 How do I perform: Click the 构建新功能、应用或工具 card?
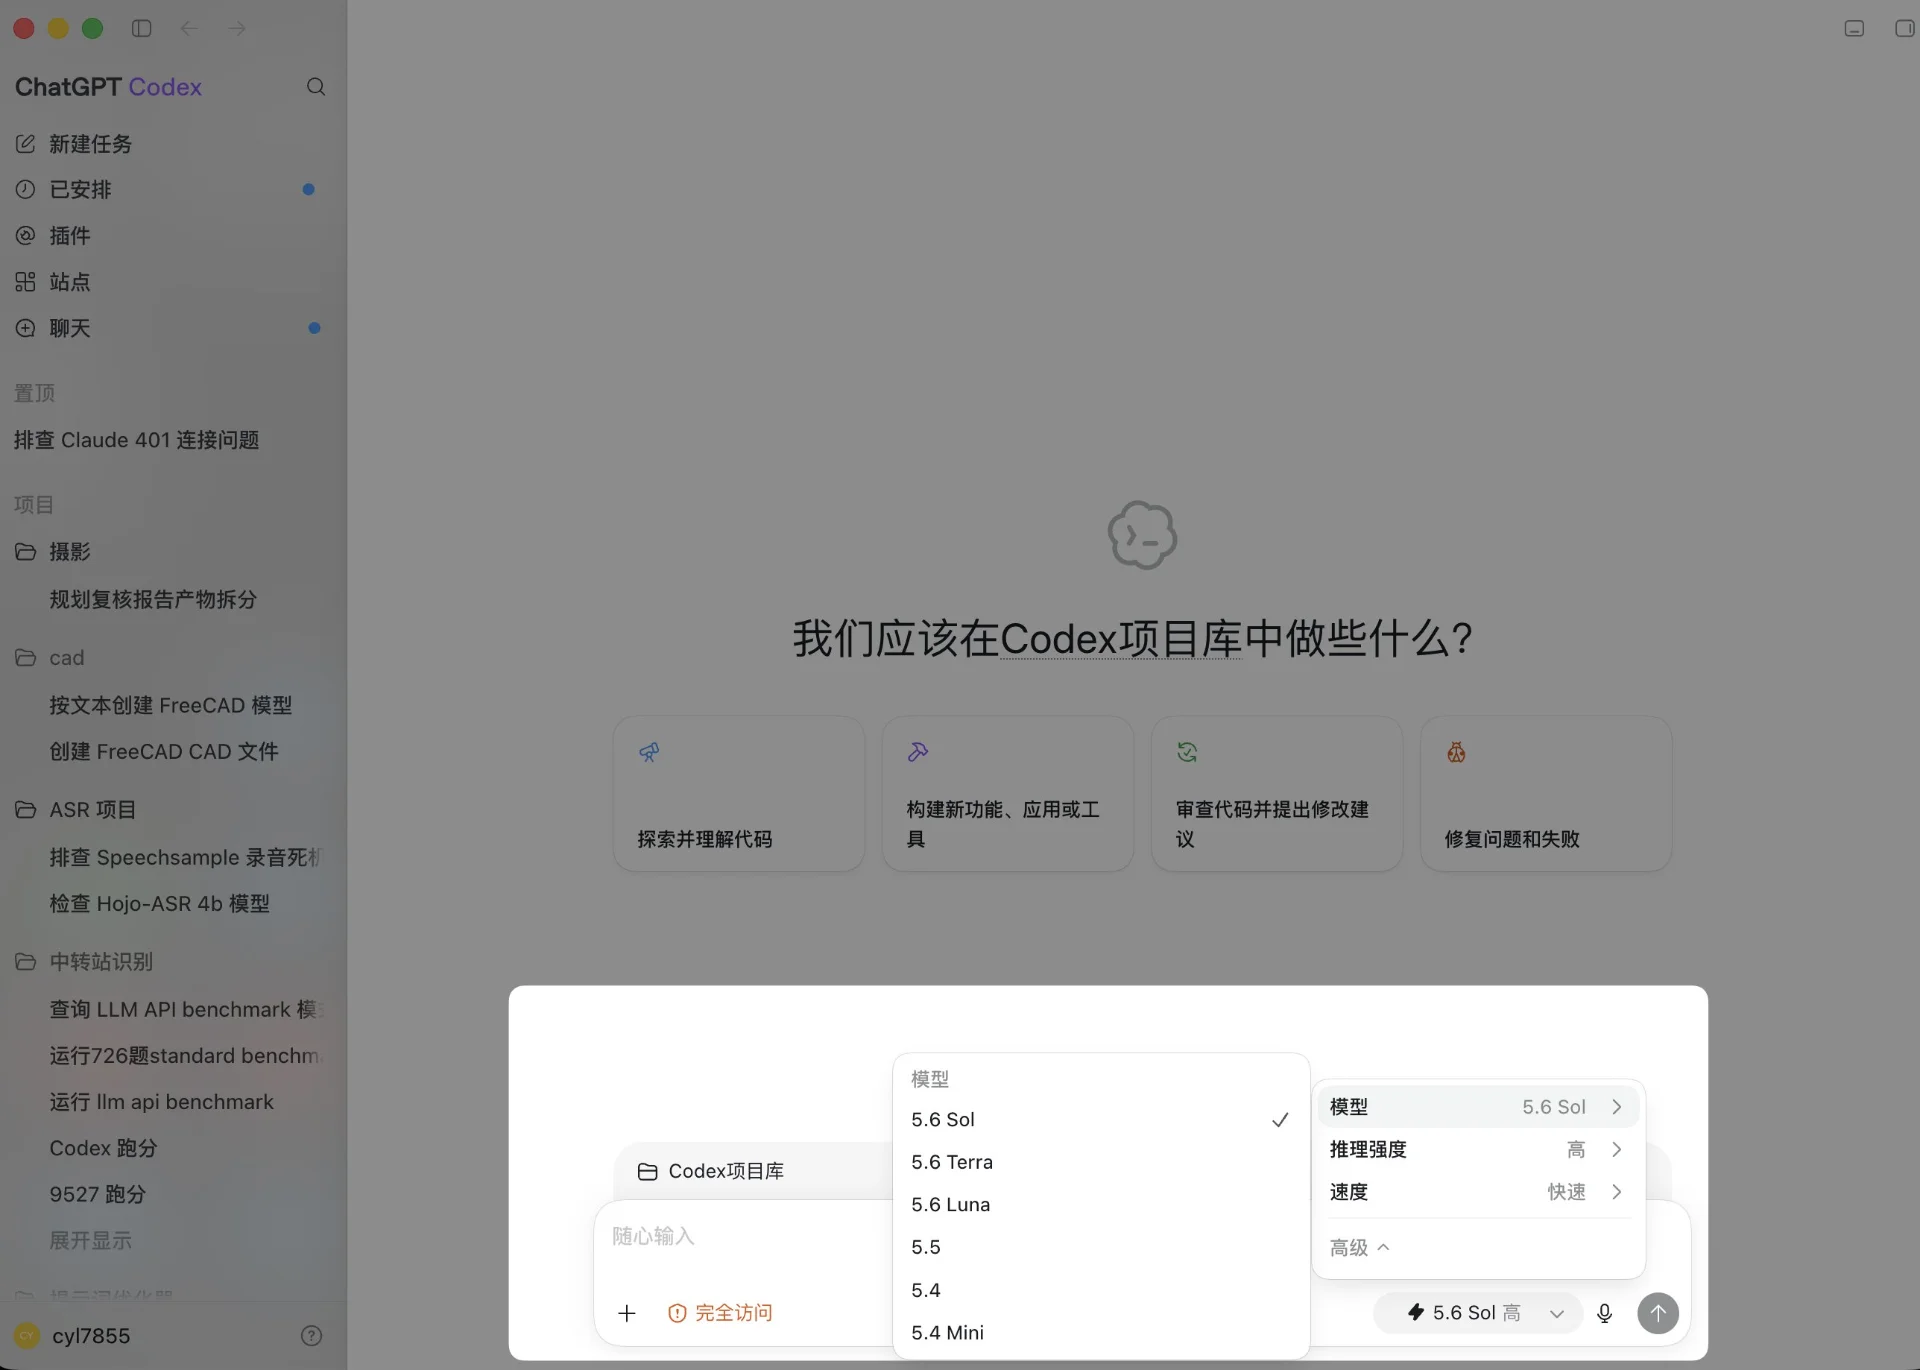point(1008,794)
